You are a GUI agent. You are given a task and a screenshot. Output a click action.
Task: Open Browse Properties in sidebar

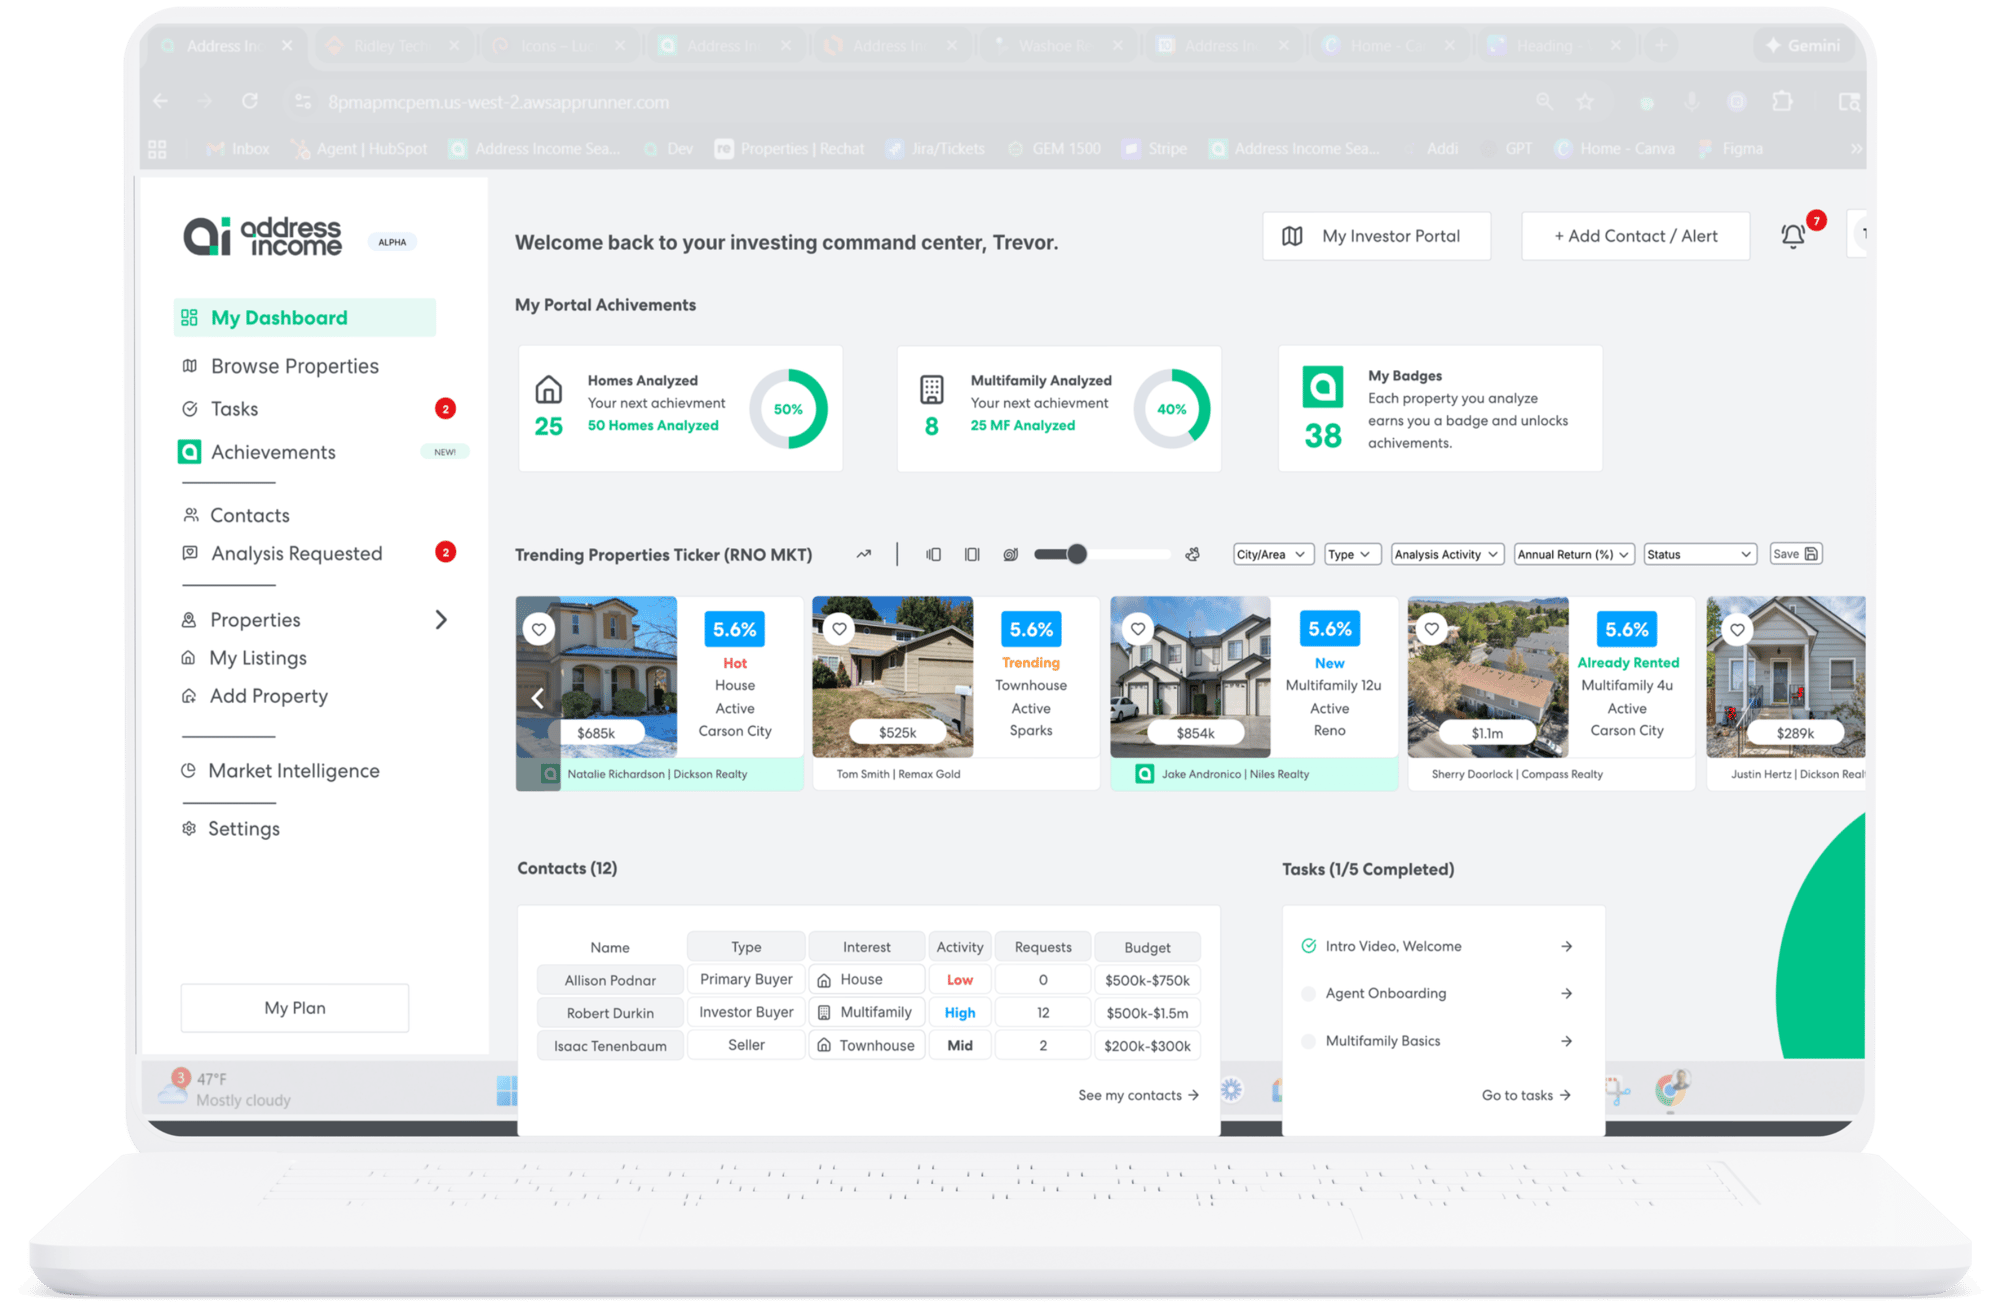click(x=294, y=366)
